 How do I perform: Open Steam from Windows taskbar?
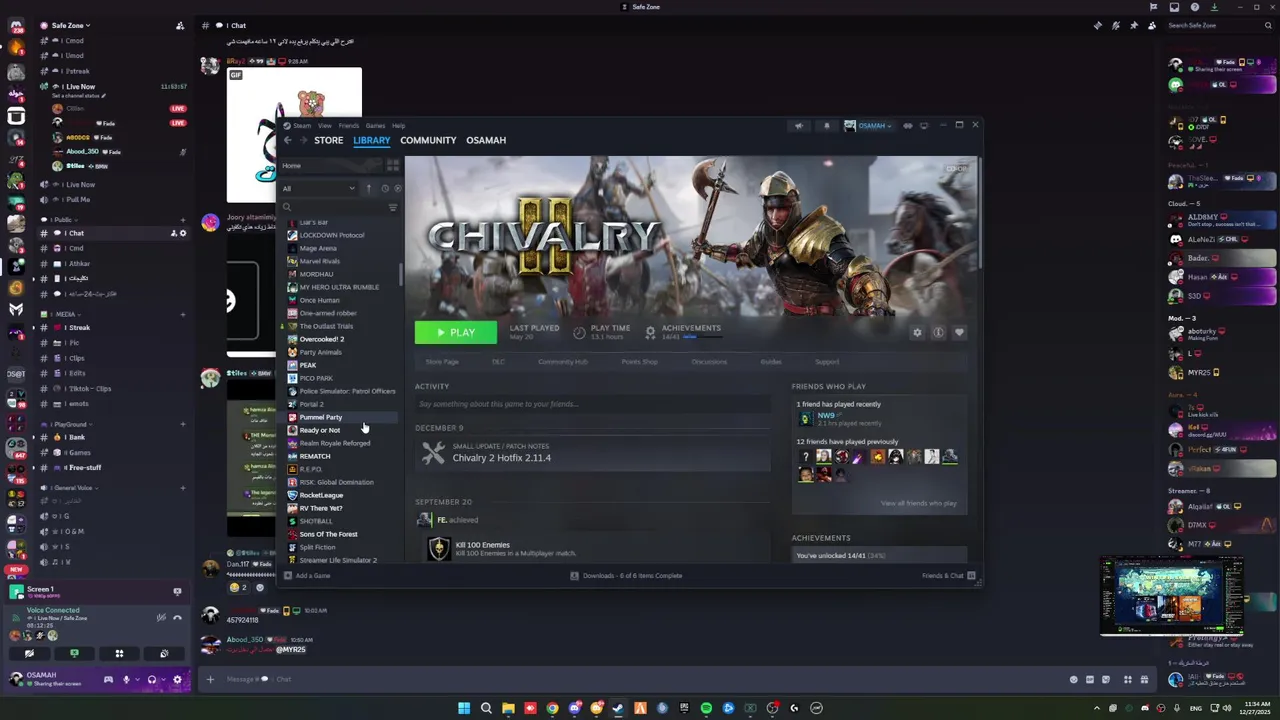coord(618,708)
